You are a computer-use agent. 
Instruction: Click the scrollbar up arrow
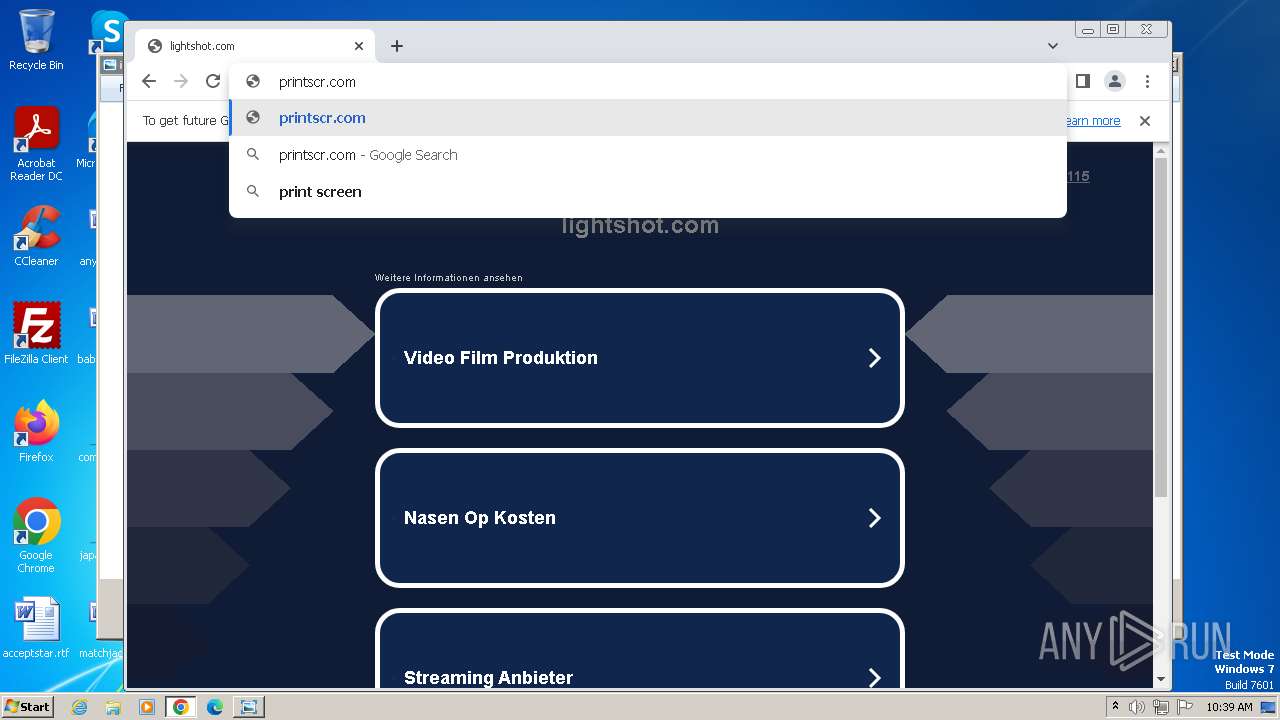point(1161,151)
